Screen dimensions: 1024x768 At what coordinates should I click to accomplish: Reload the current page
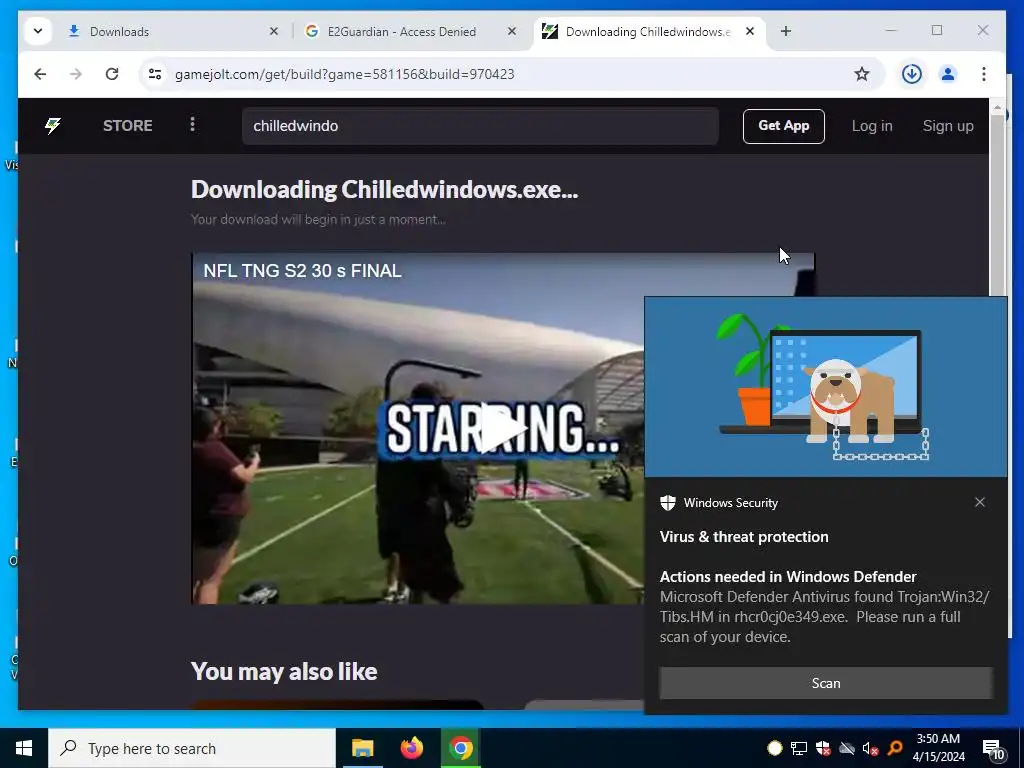click(112, 74)
